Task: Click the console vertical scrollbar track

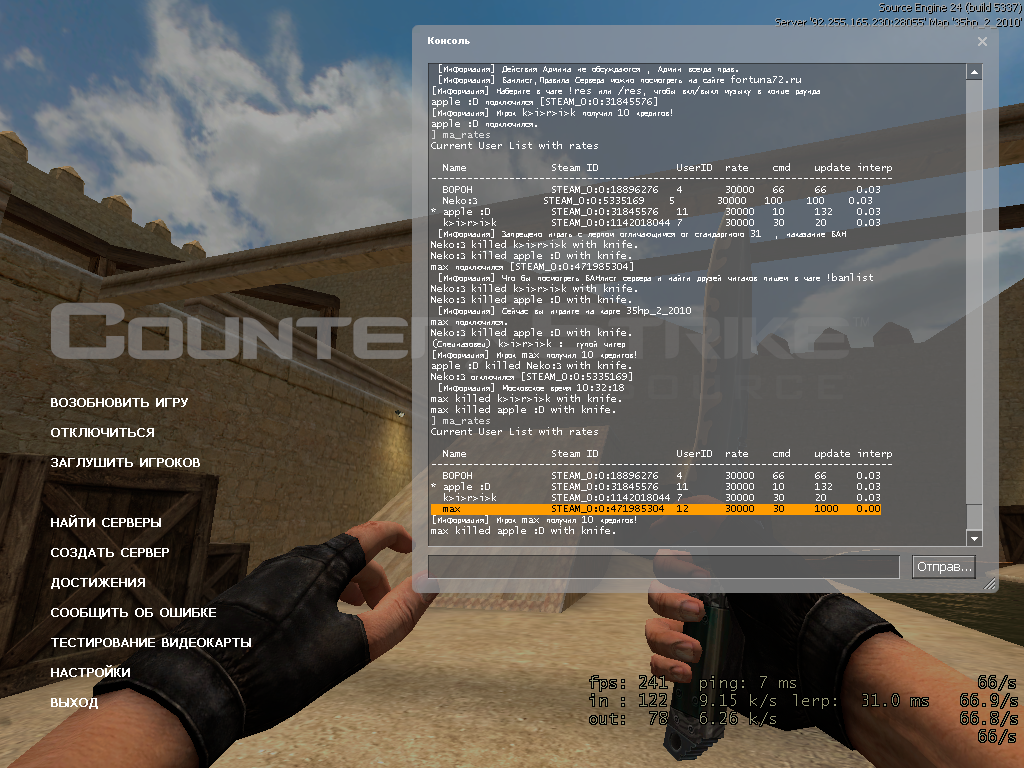Action: pos(974,305)
